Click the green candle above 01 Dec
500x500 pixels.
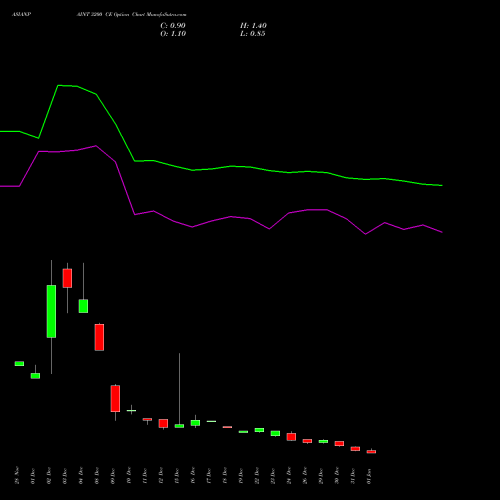[x=35, y=376]
